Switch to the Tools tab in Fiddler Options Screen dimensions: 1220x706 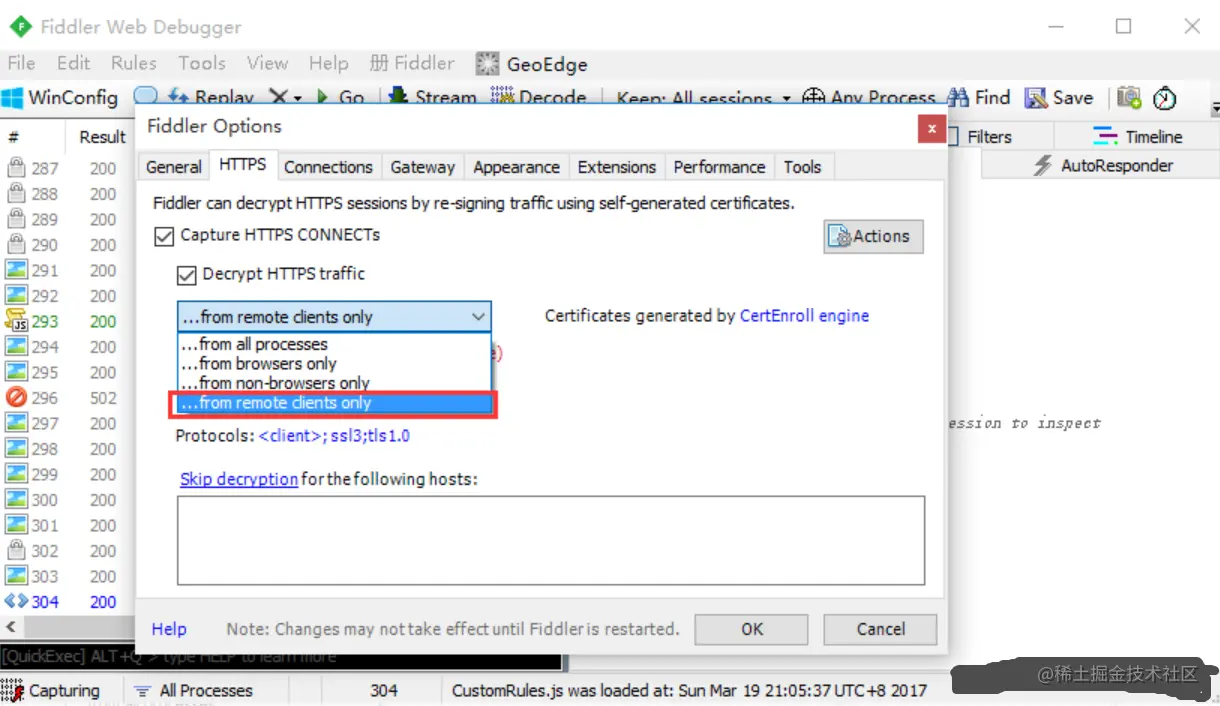[802, 167]
